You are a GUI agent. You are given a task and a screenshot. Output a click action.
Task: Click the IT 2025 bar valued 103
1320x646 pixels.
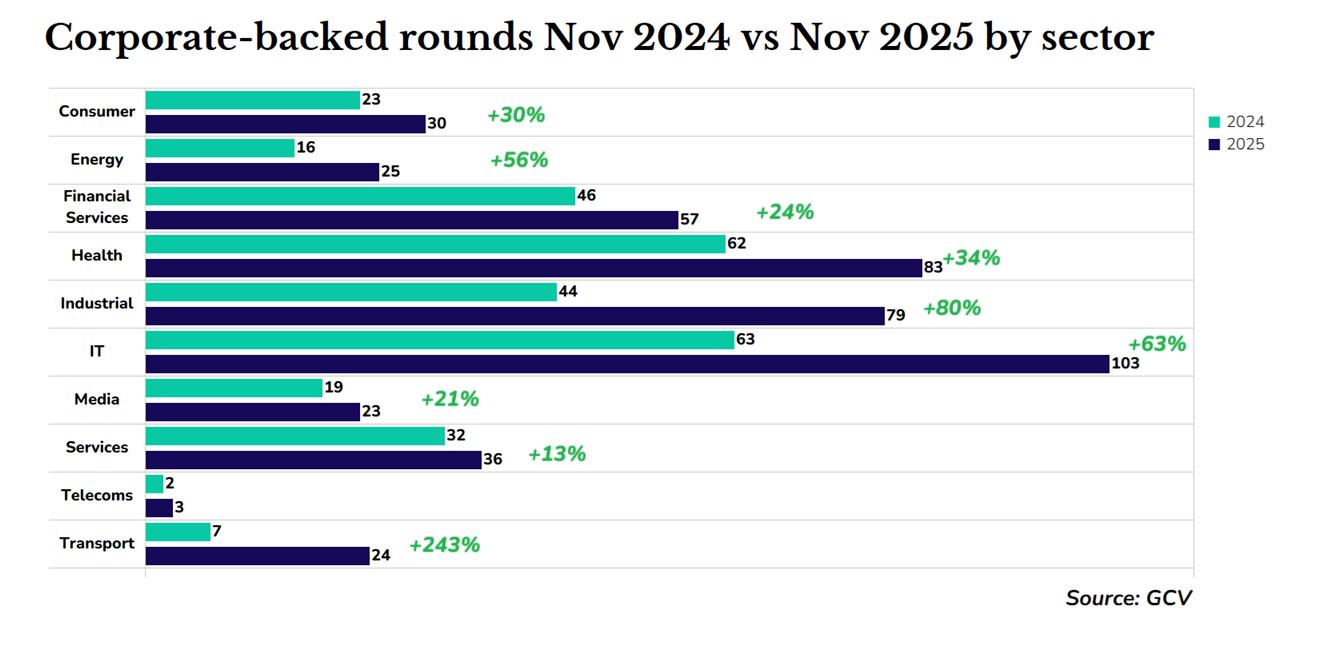click(627, 364)
